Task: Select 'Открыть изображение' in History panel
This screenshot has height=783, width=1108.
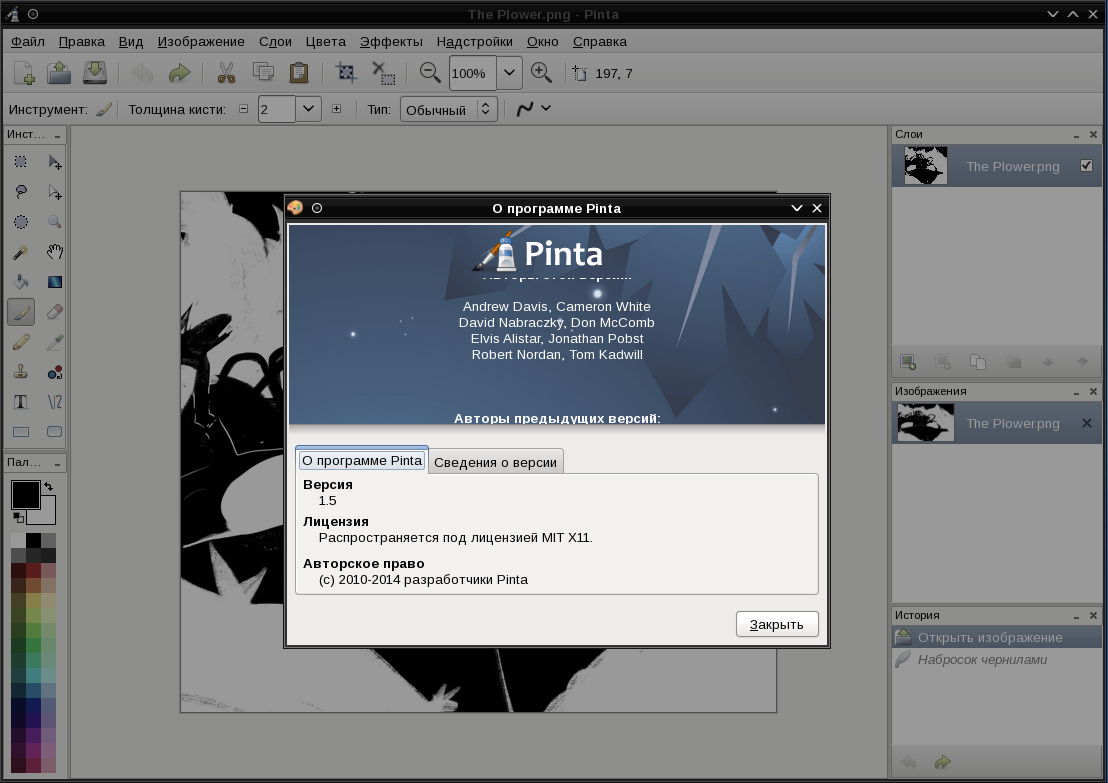Action: (990, 637)
